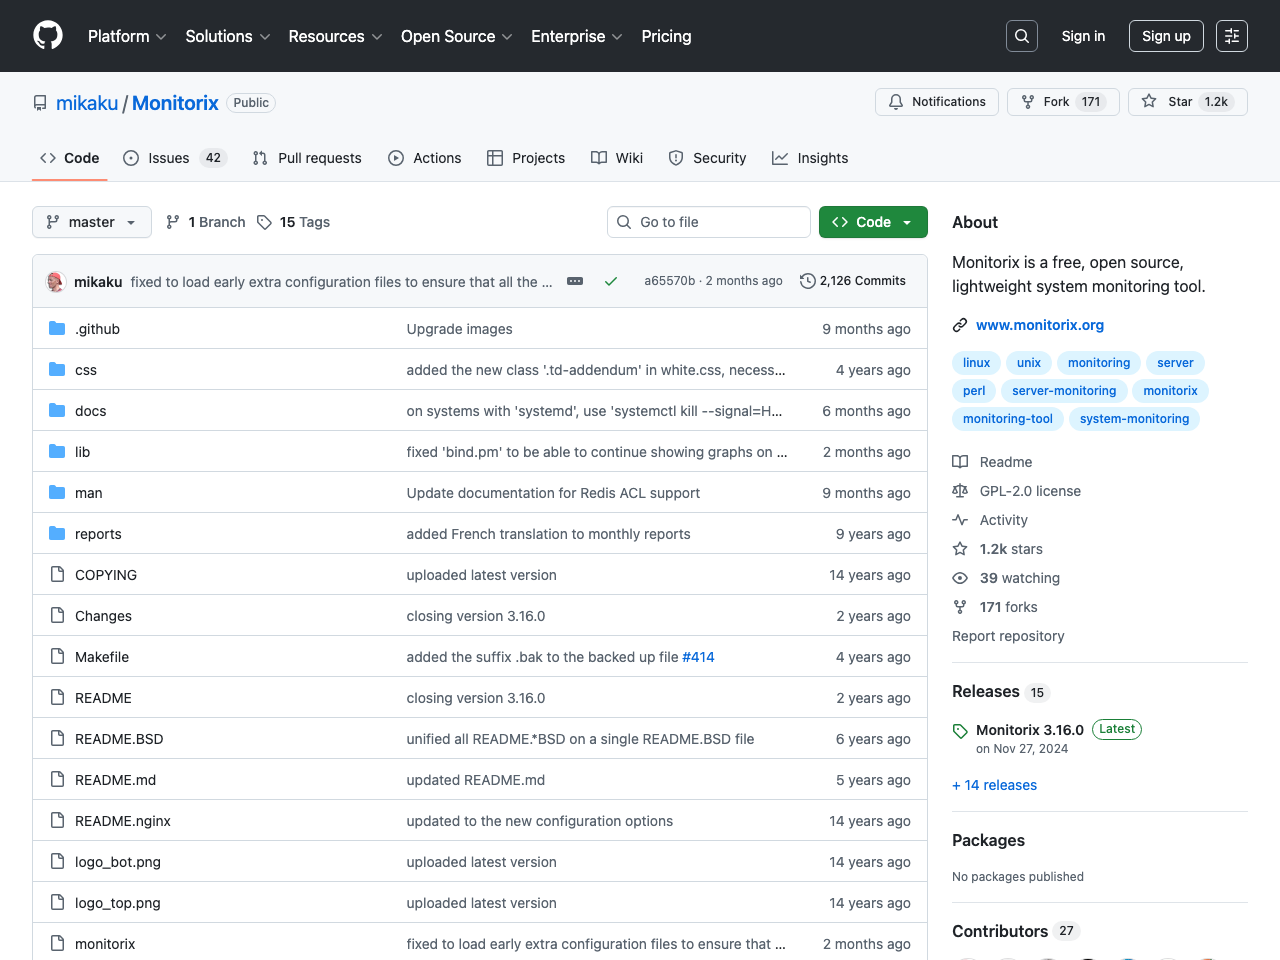The height and width of the screenshot is (960, 1280).
Task: Open the command palette icon next to Sign up
Action: click(x=1231, y=35)
